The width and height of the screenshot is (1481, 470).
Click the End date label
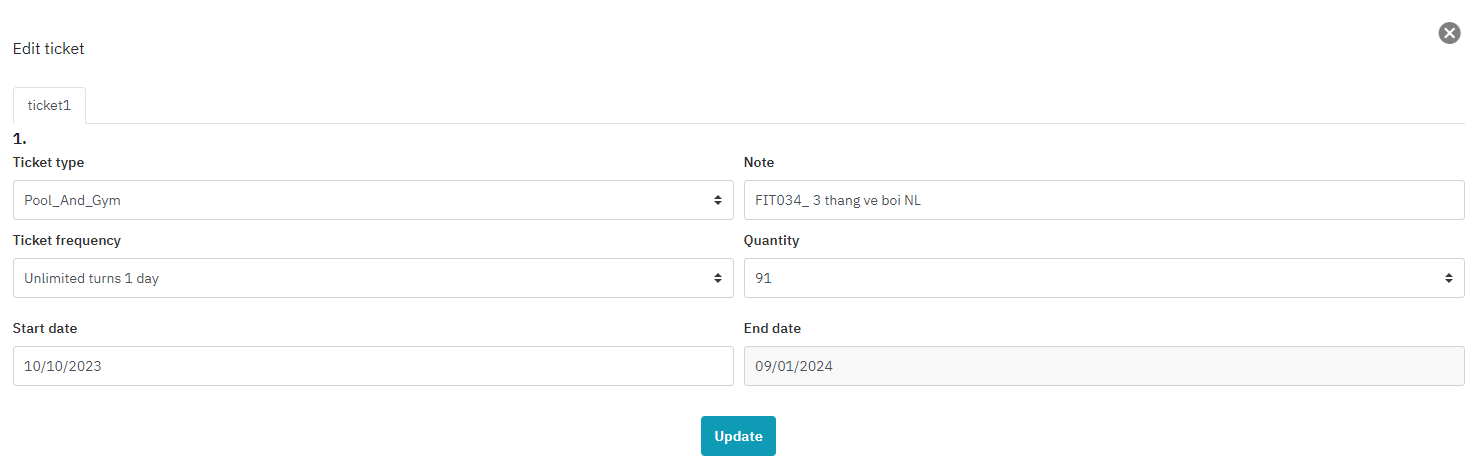click(772, 328)
